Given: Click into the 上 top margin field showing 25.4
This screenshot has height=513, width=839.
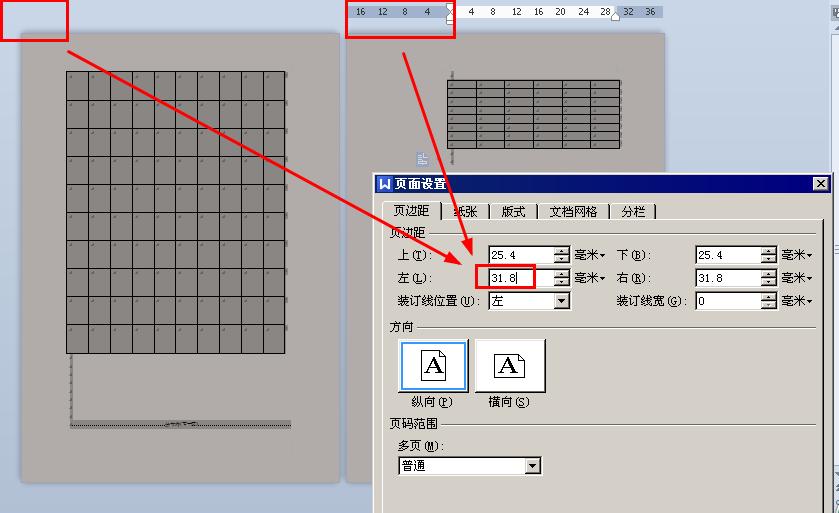Looking at the screenshot, I should click(521, 255).
